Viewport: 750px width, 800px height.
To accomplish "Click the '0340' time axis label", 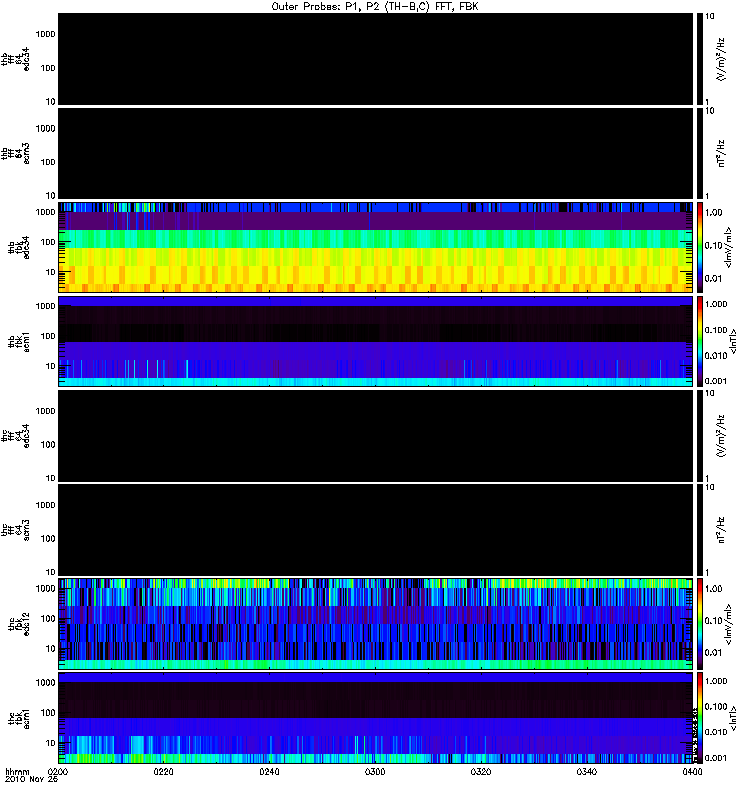I will [x=587, y=772].
